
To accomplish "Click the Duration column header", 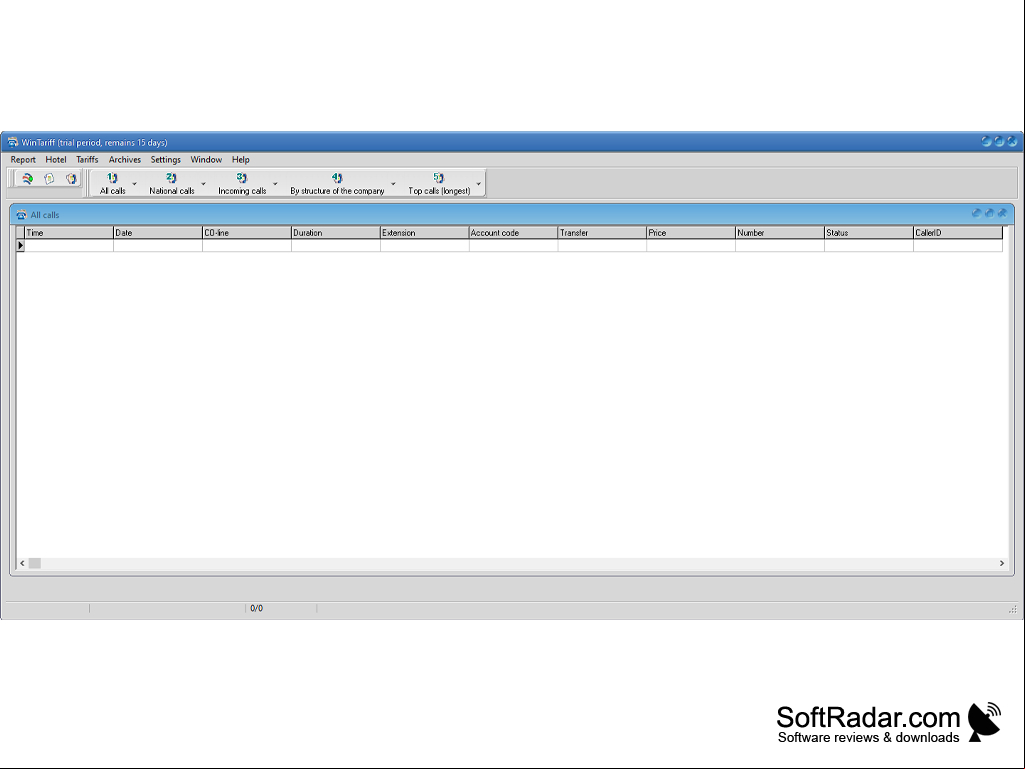I will tap(335, 233).
